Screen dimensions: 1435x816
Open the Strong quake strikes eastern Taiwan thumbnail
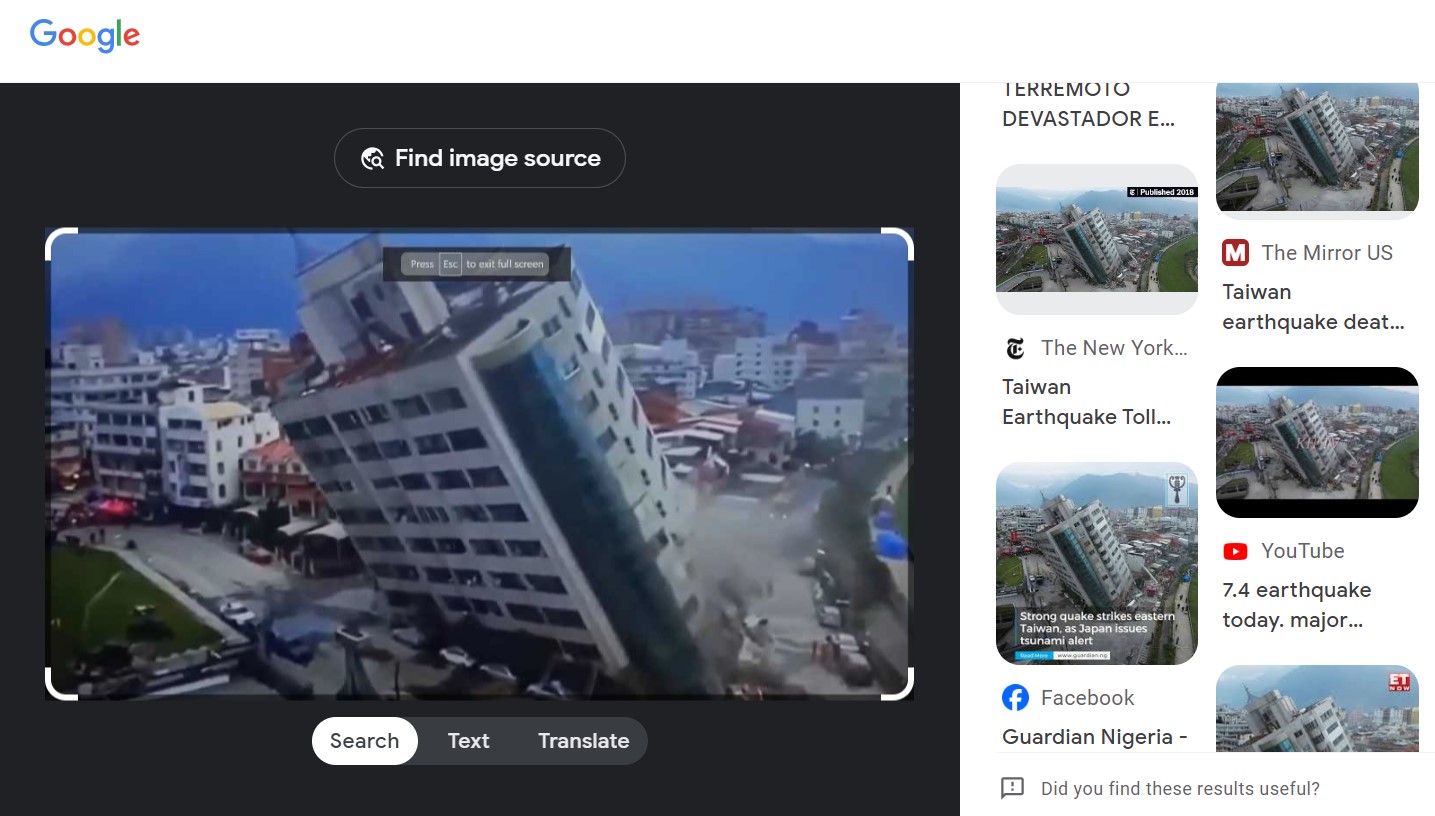[1097, 563]
